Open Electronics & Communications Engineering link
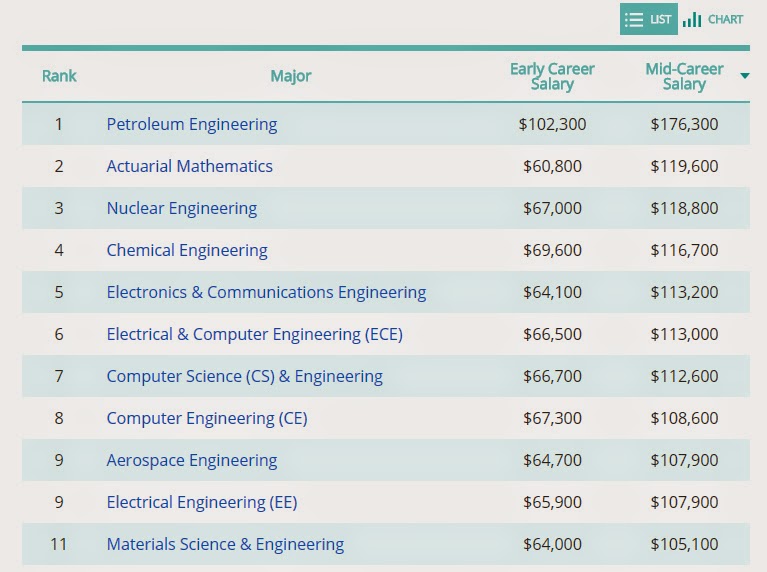The height and width of the screenshot is (572, 767). pyautogui.click(x=266, y=293)
